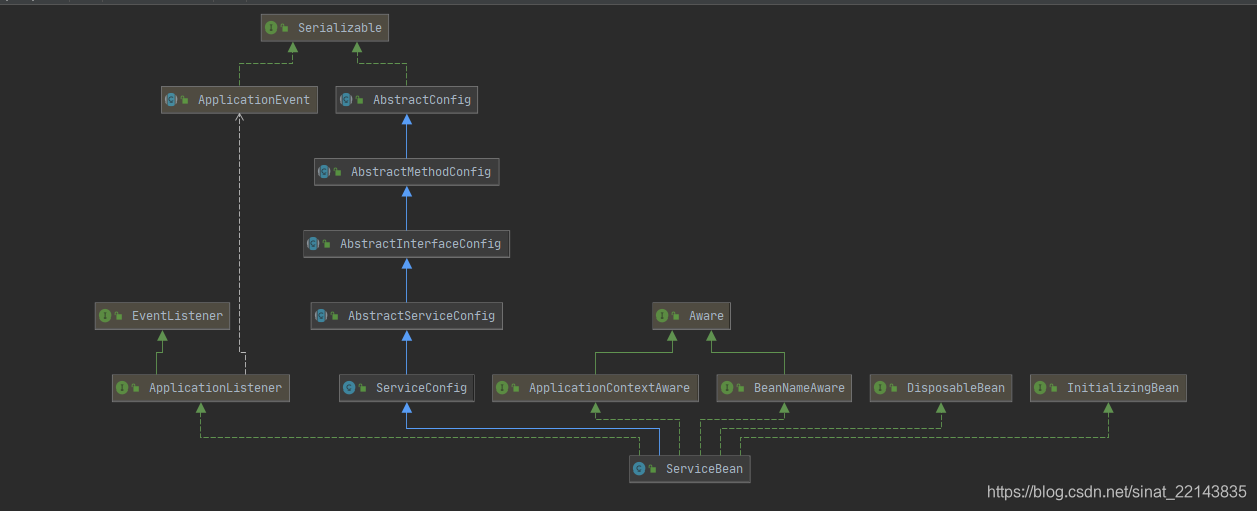1257x511 pixels.
Task: Click the class icon beside AbstractServiceConfig
Action: point(321,316)
